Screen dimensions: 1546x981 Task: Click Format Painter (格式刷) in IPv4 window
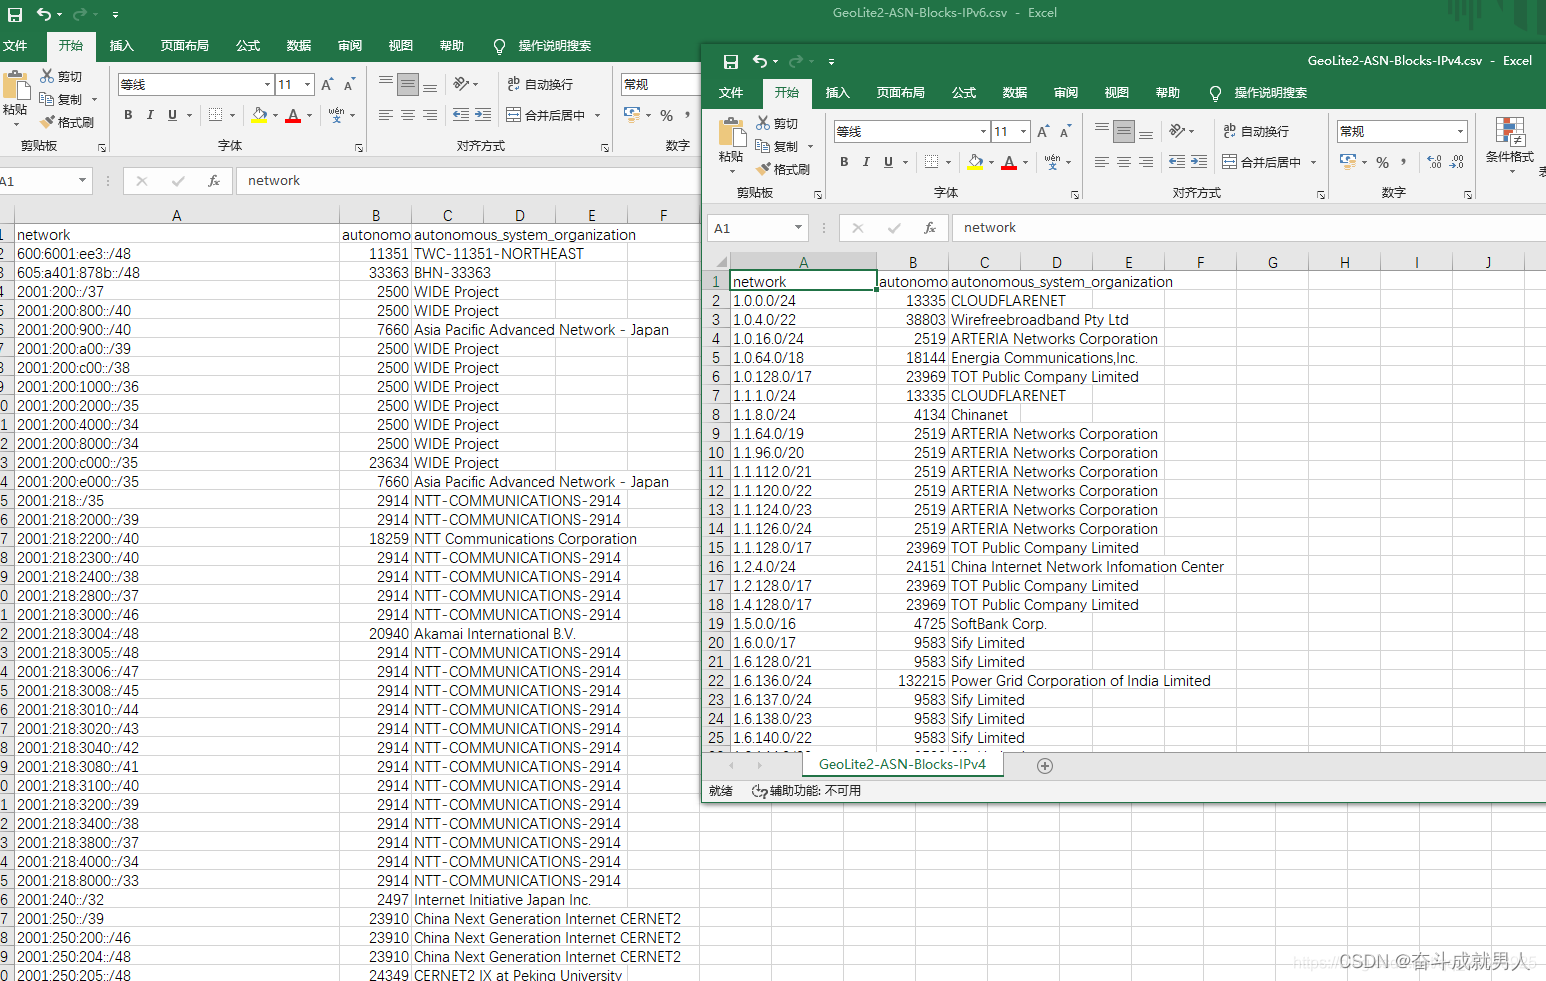pos(783,169)
